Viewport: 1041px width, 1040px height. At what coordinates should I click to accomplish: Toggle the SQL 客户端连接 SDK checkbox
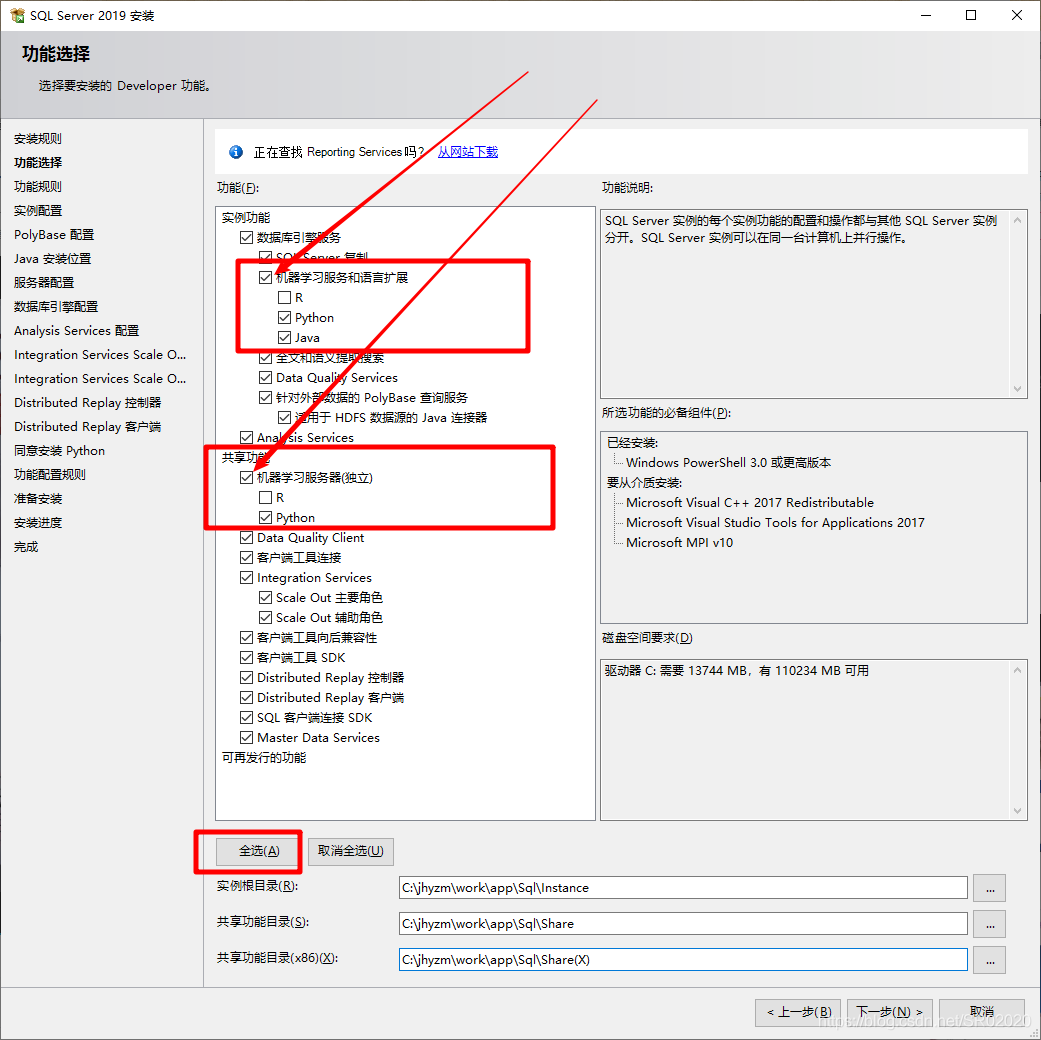click(x=246, y=718)
